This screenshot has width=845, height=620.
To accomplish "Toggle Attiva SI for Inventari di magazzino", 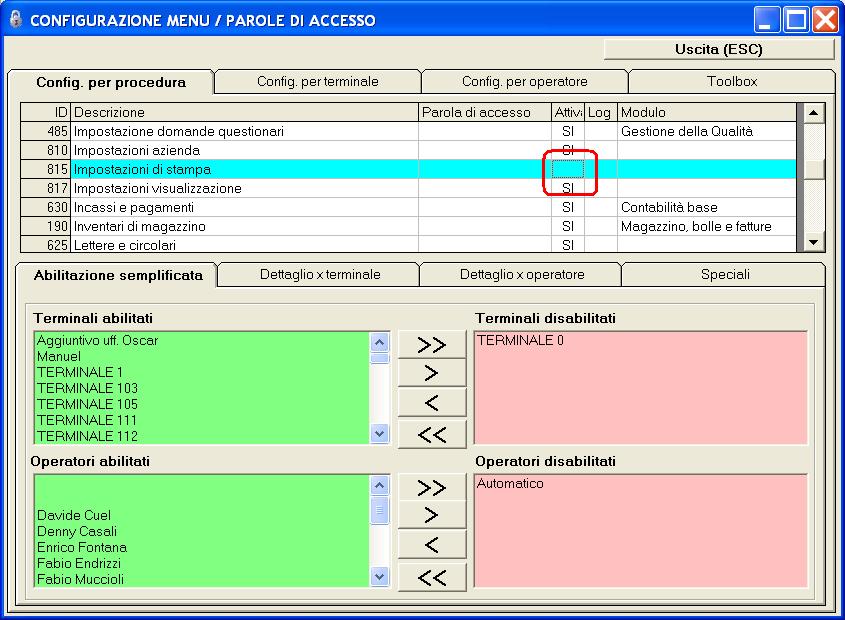I will 567,226.
